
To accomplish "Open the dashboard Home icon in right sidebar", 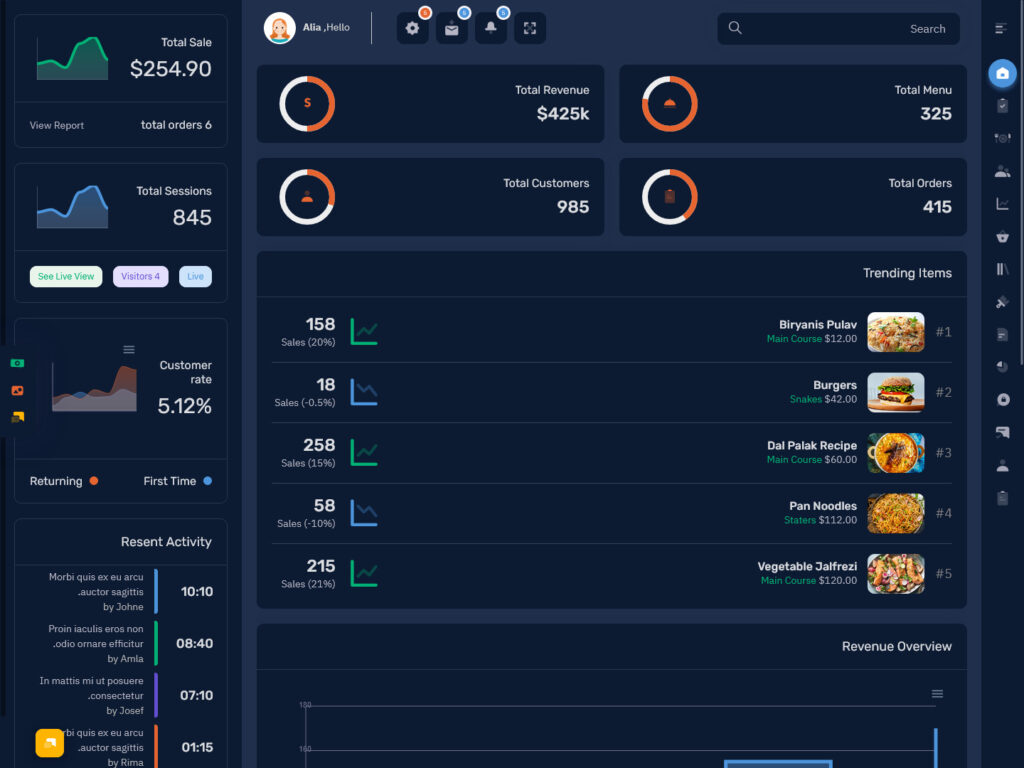I will point(1002,72).
